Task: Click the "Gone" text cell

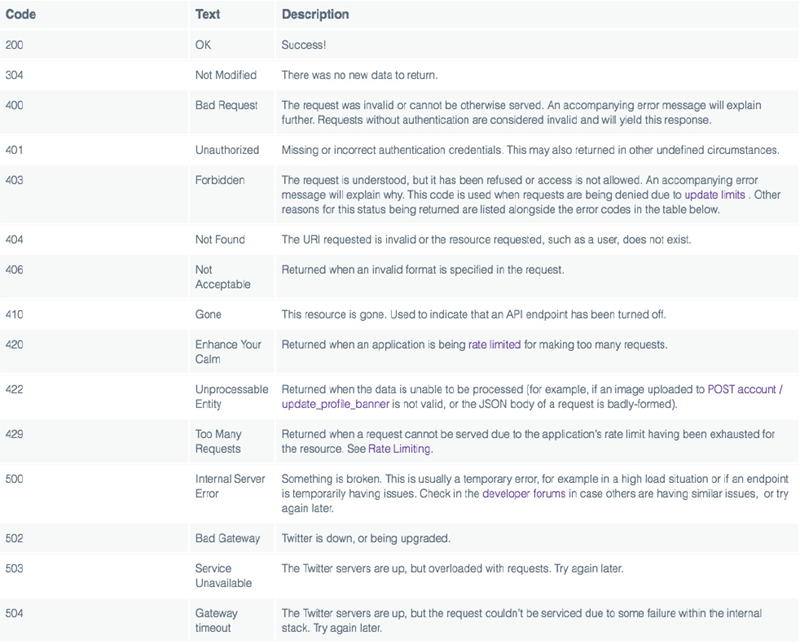Action: click(208, 315)
